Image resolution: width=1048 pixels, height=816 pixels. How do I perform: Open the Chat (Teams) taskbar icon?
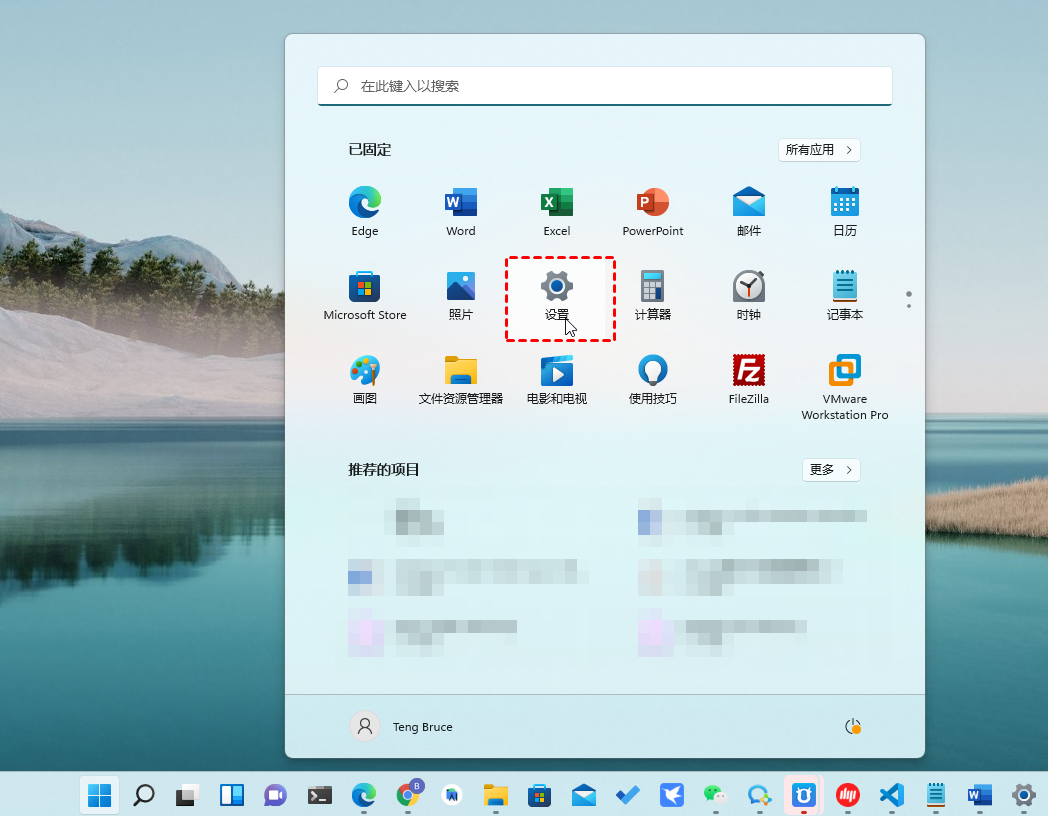[x=275, y=795]
